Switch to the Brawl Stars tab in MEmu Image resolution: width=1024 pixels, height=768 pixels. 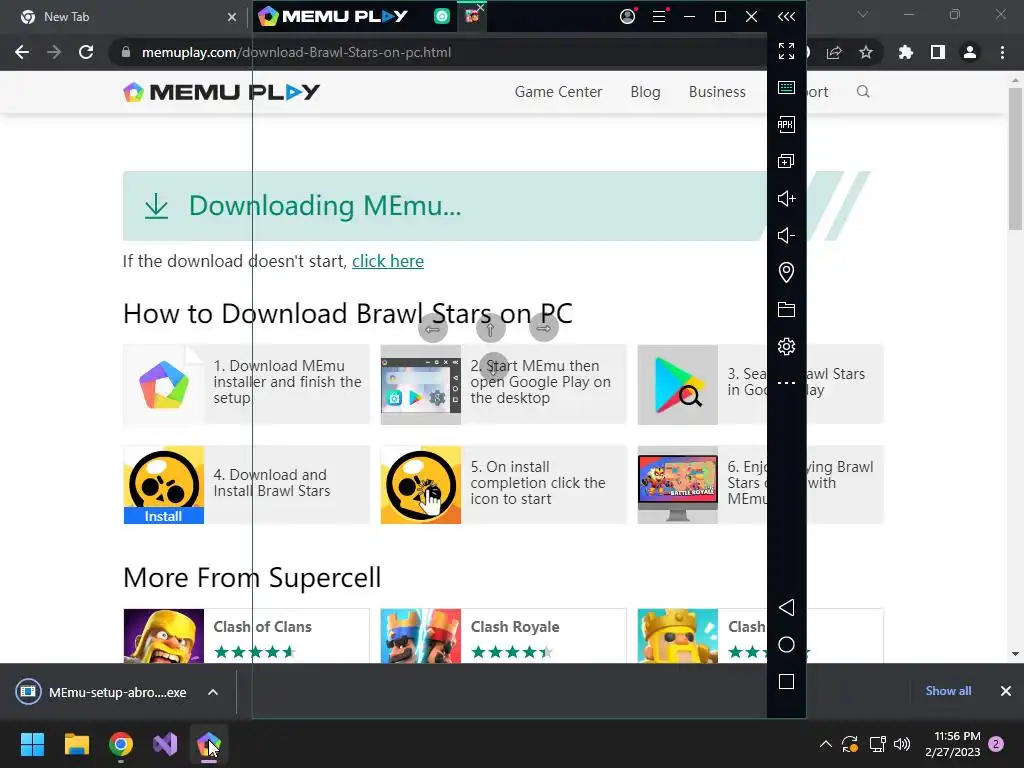coord(472,17)
